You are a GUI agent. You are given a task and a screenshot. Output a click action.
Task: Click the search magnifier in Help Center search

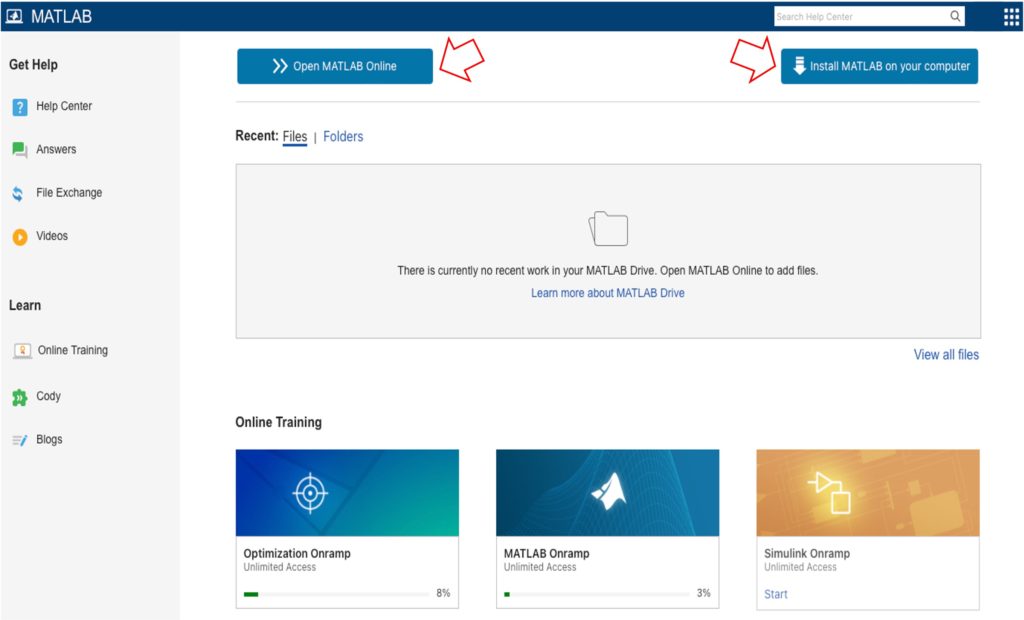point(955,16)
